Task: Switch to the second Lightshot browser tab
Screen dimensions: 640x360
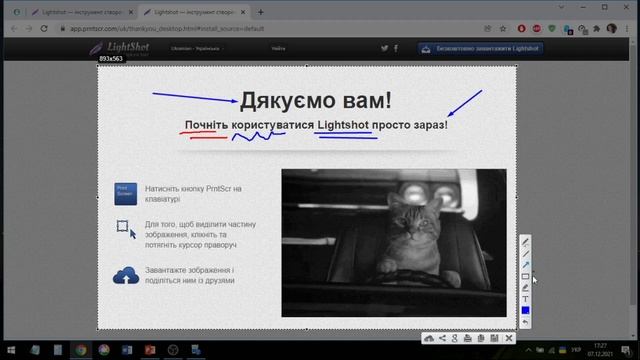Action: click(x=193, y=13)
